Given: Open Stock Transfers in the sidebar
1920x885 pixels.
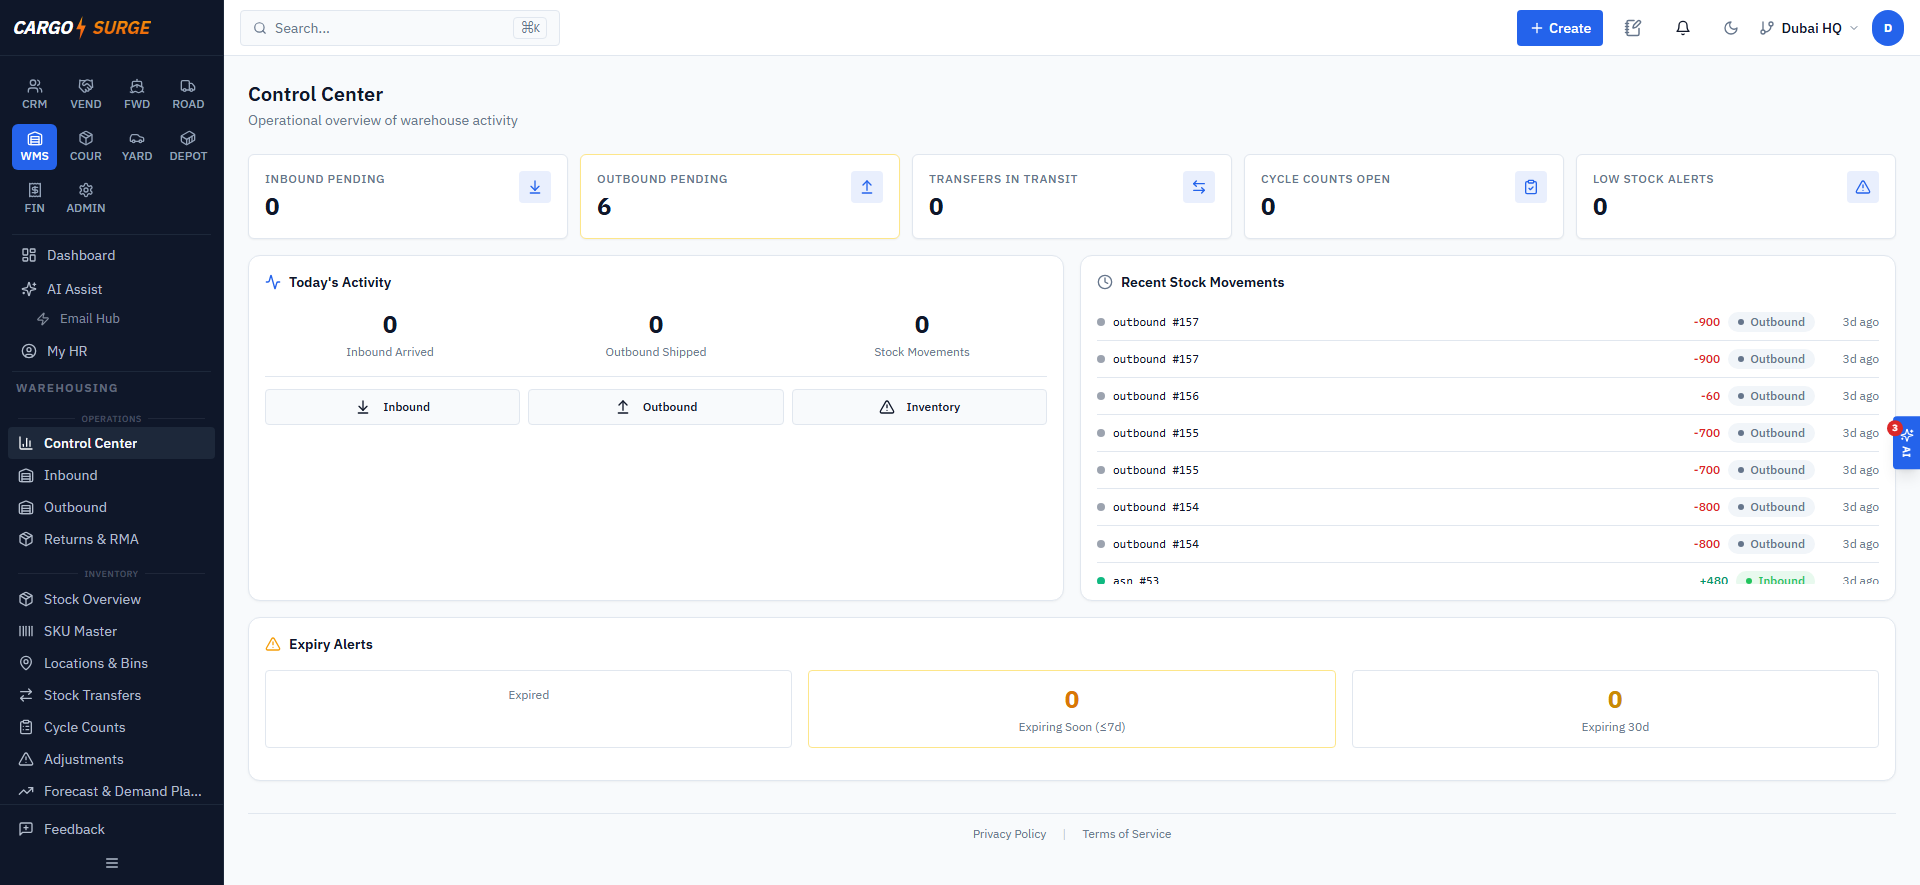Looking at the screenshot, I should click(112, 695).
